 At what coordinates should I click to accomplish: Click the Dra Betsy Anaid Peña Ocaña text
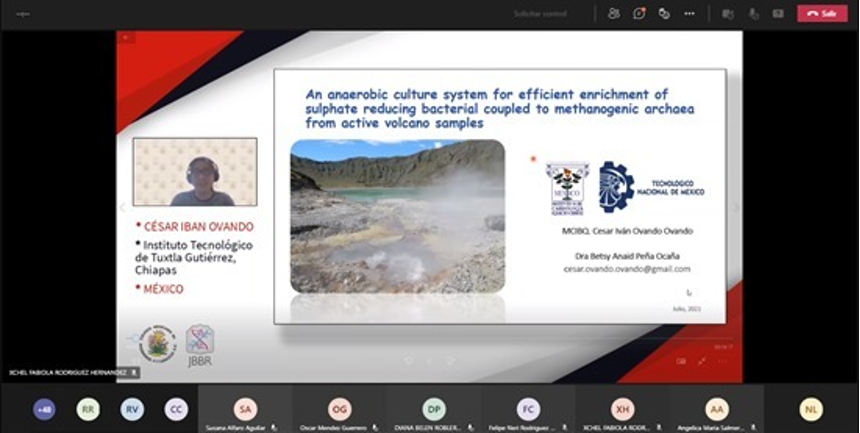pos(627,256)
